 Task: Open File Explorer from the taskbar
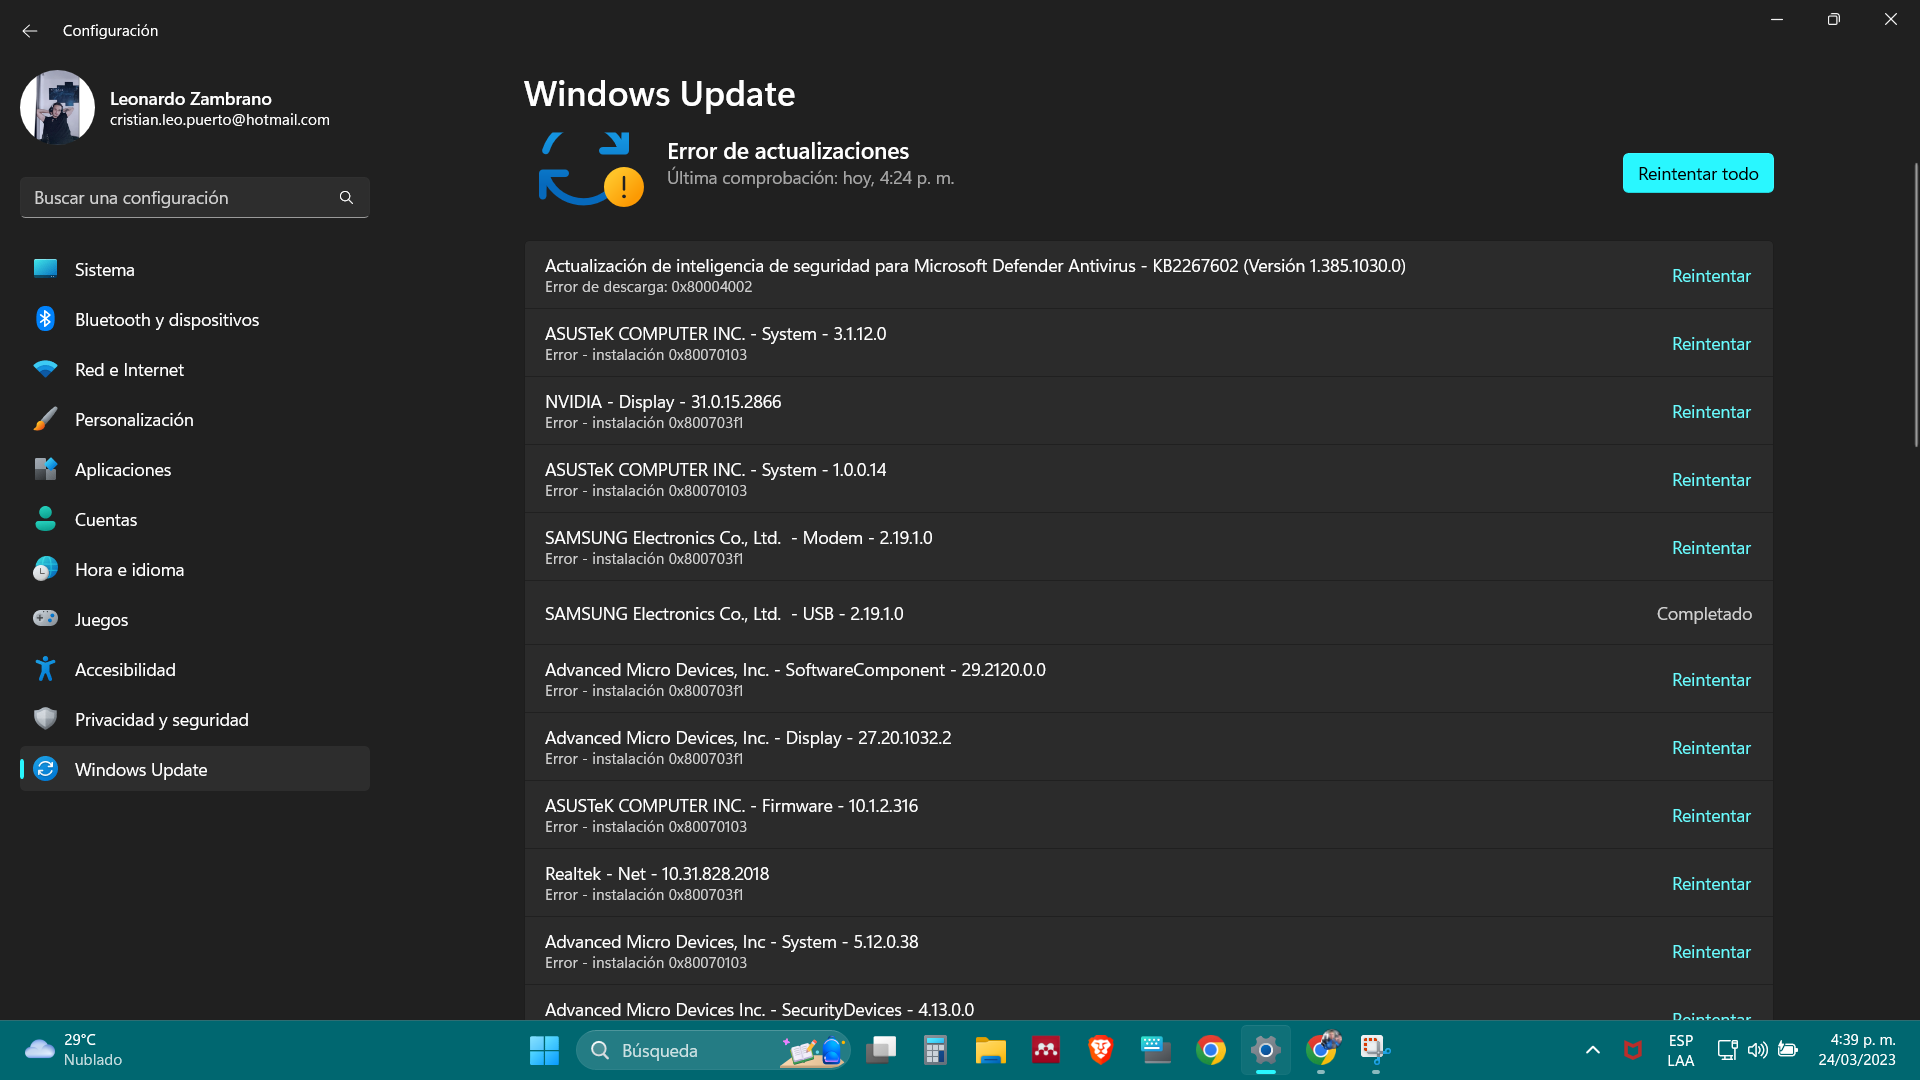click(990, 1050)
